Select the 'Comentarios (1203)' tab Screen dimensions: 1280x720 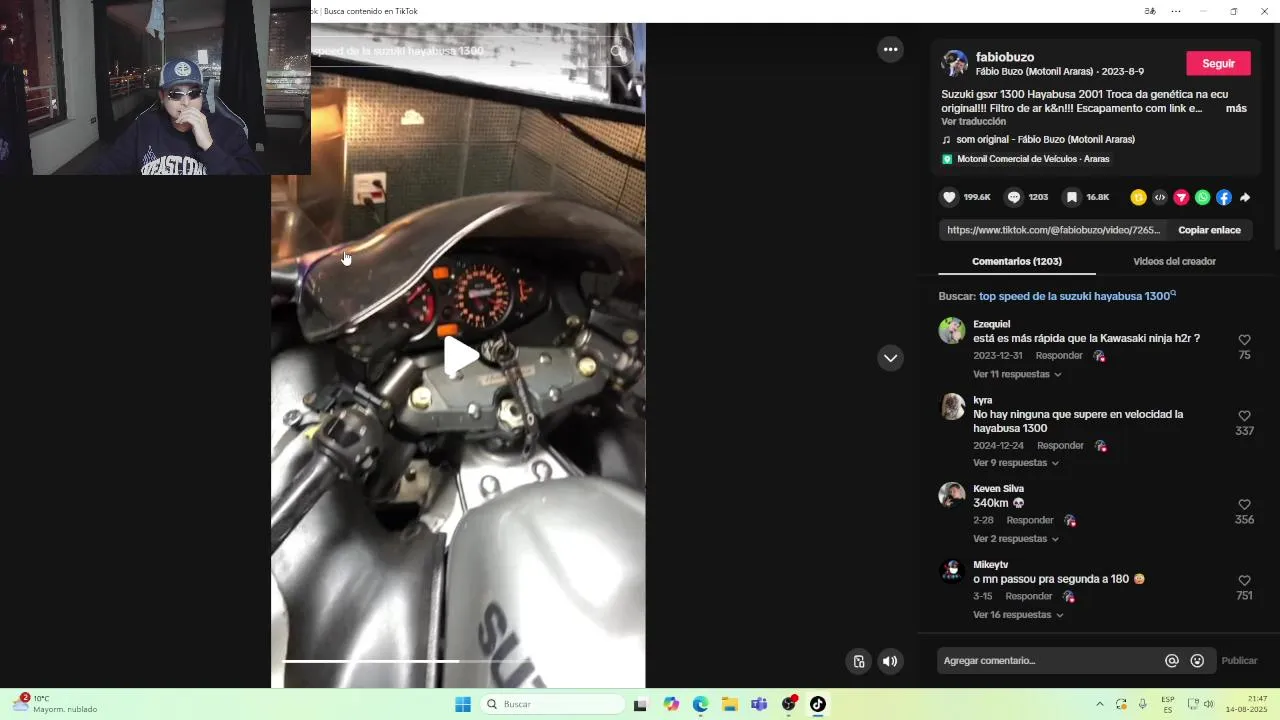1017,261
